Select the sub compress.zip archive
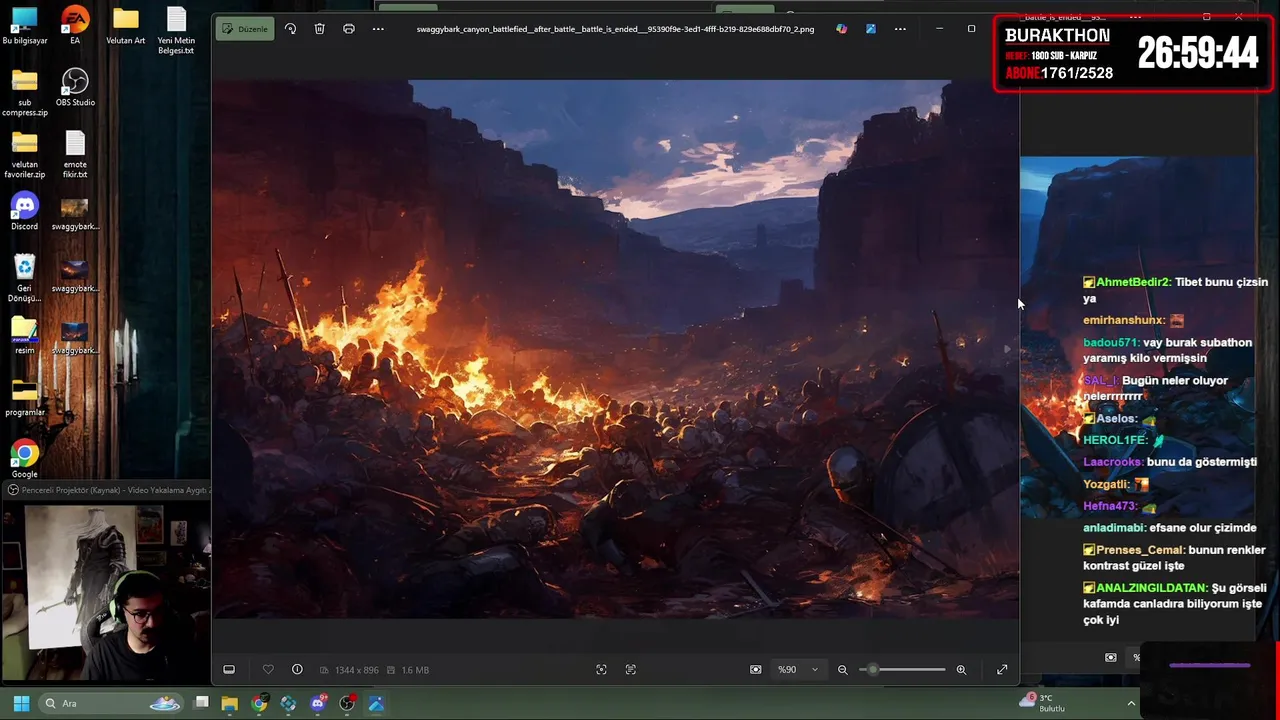The height and width of the screenshot is (720, 1280). click(25, 93)
